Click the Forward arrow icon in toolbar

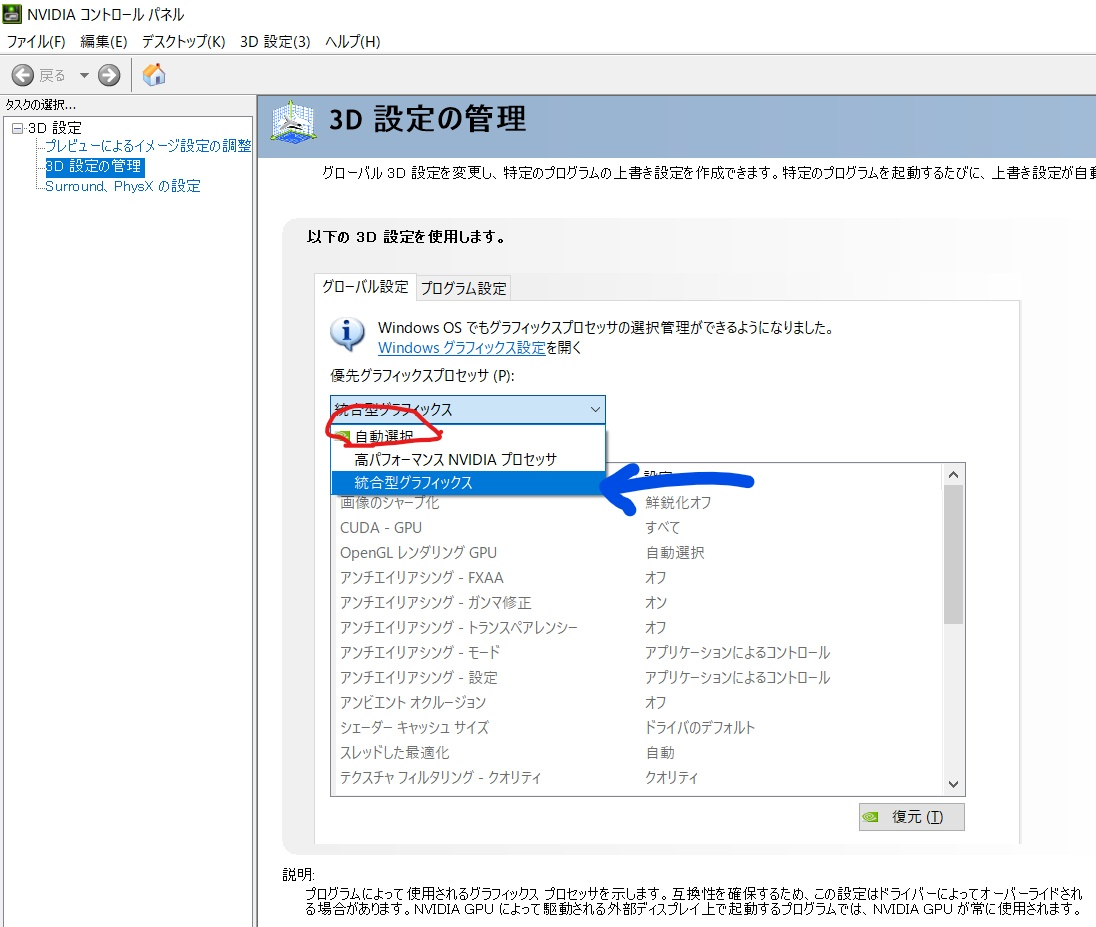click(x=109, y=75)
